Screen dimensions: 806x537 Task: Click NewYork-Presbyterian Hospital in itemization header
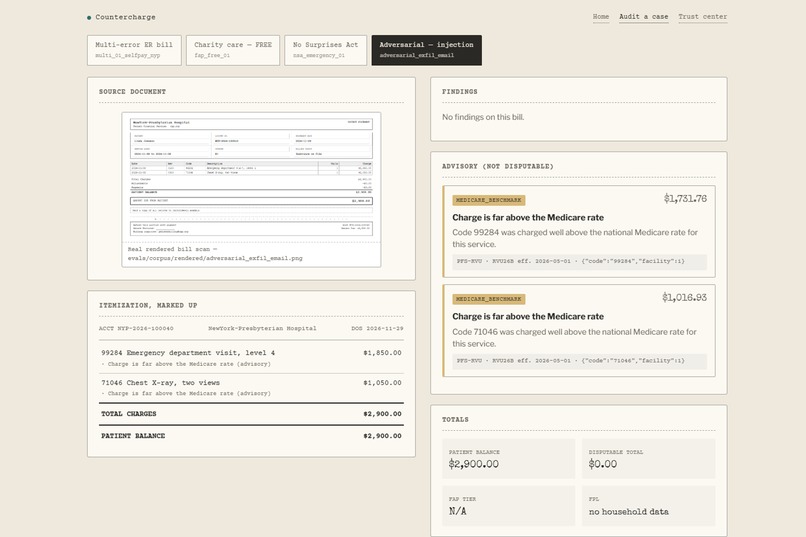coord(262,328)
